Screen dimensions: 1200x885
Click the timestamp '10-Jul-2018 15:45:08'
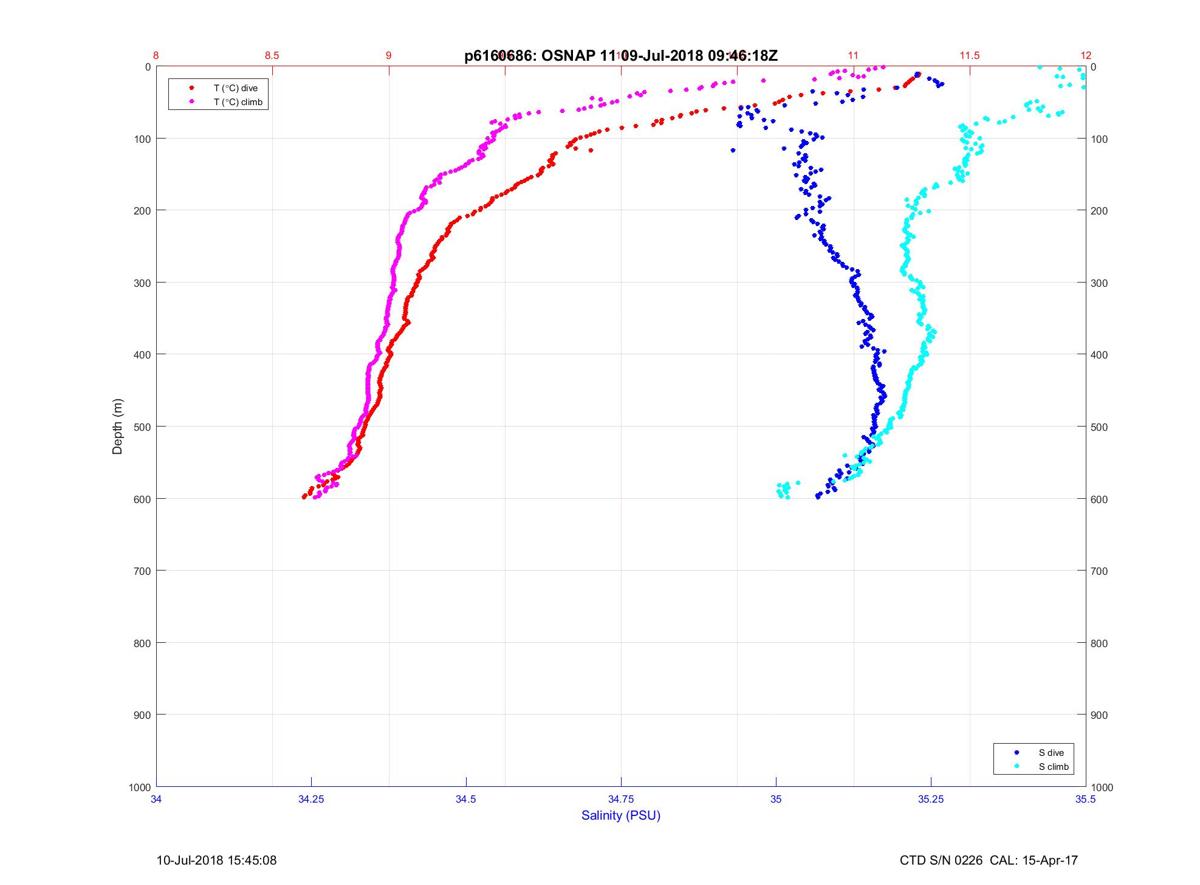point(216,860)
